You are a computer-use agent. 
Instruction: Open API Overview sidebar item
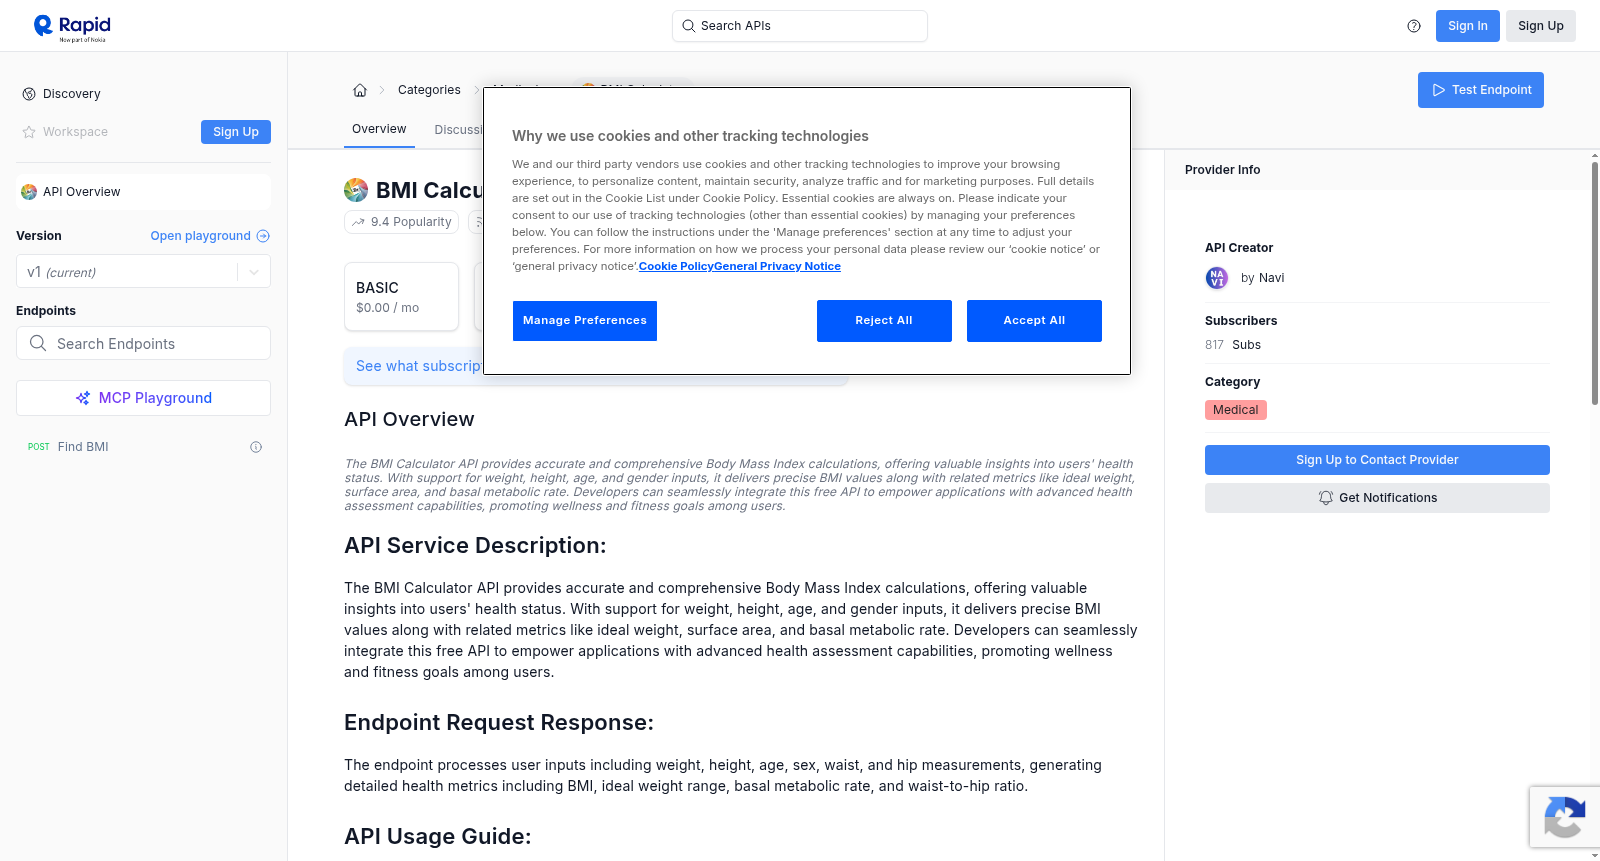pyautogui.click(x=143, y=192)
